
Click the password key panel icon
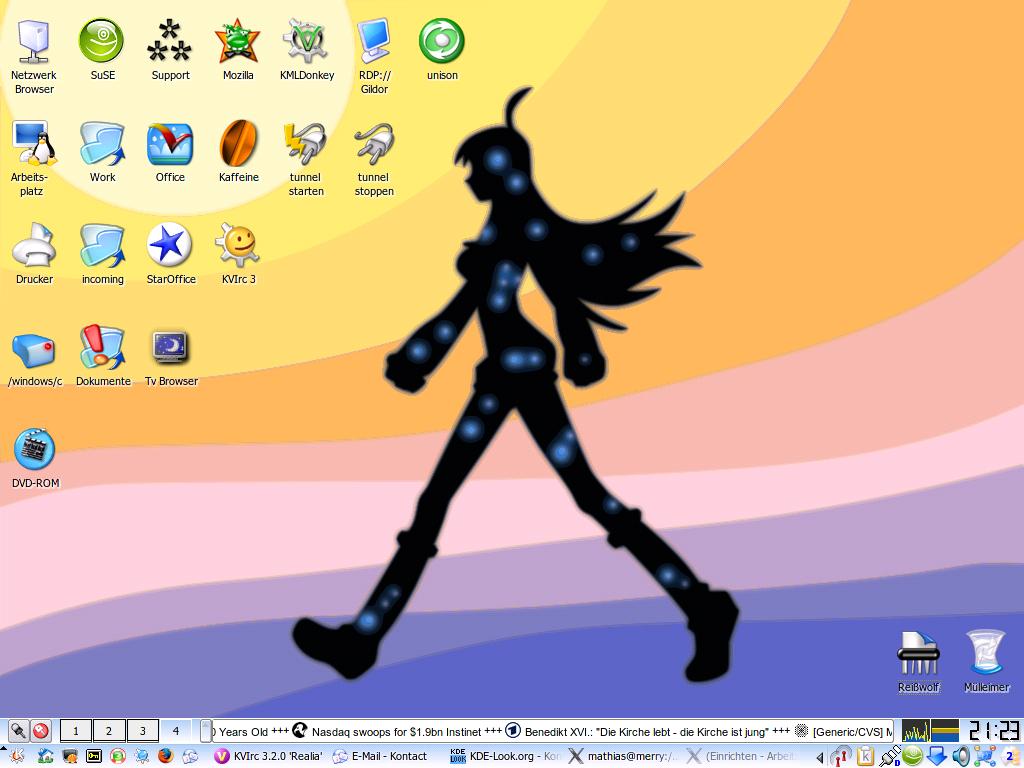[x=94, y=756]
